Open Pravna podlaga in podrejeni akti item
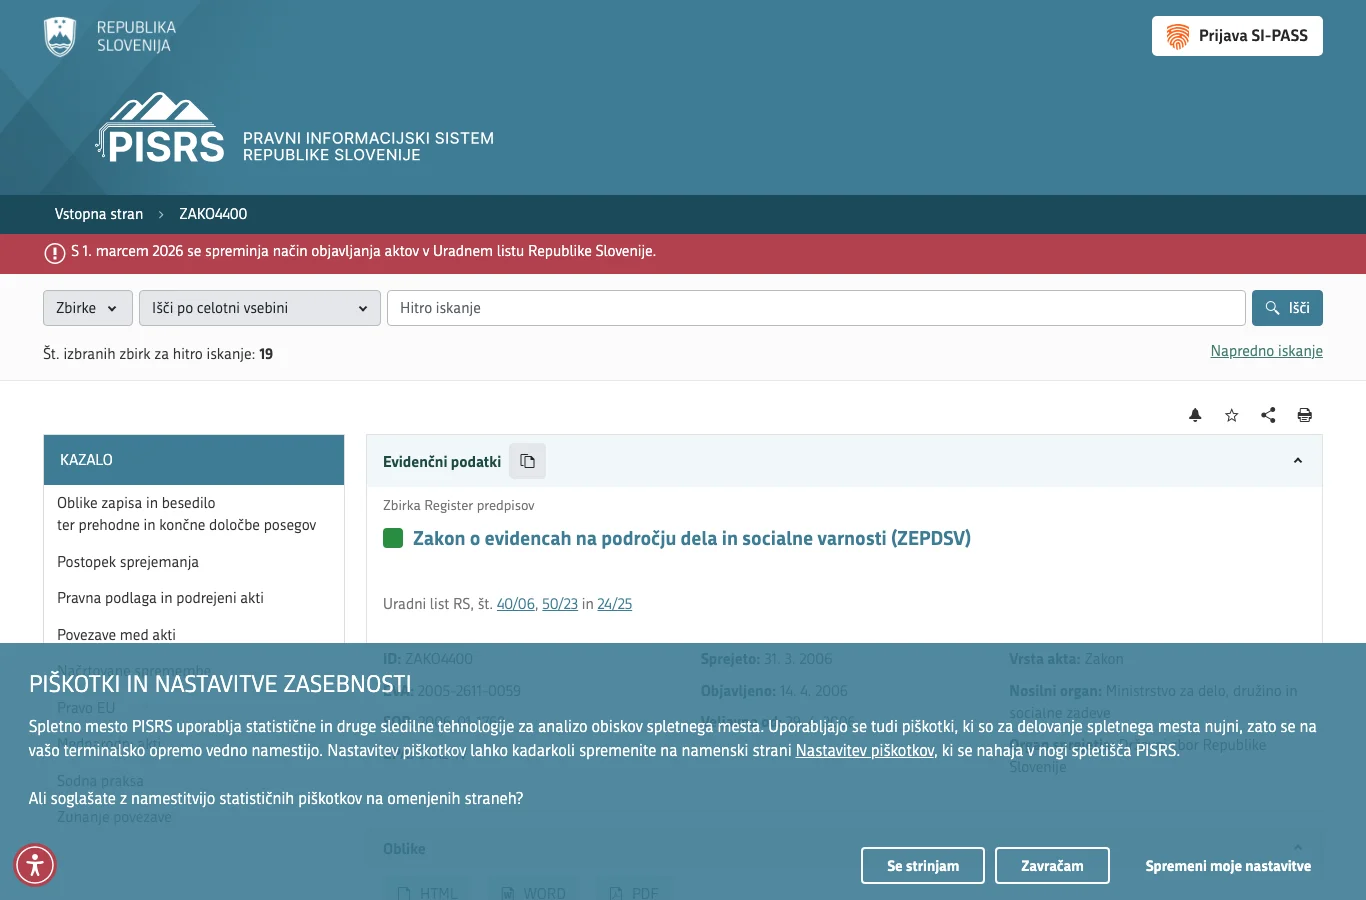 coord(160,598)
